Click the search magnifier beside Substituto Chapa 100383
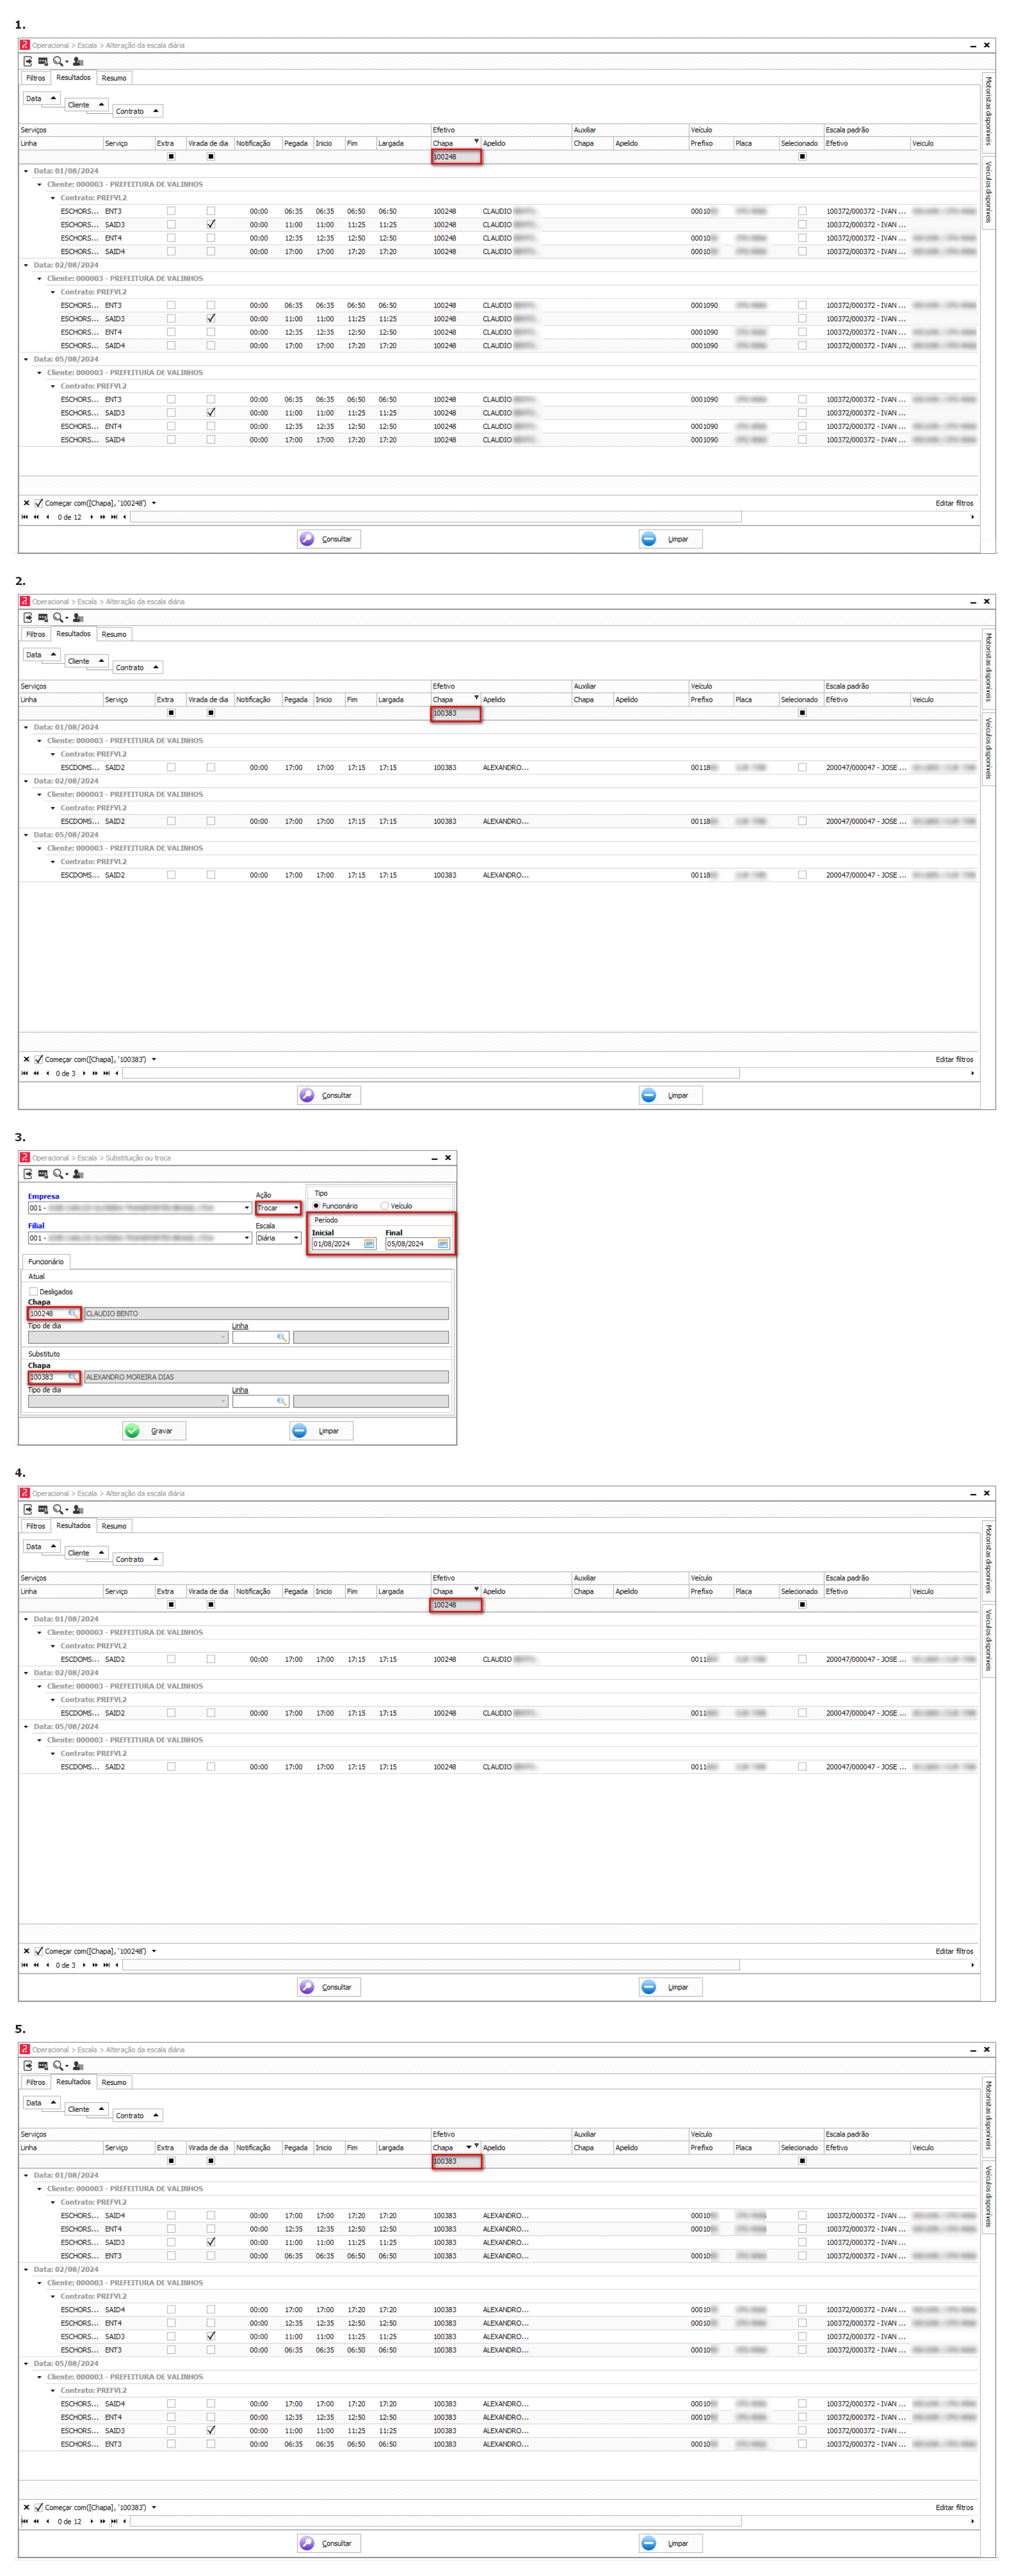1014x2576 pixels. [72, 1377]
